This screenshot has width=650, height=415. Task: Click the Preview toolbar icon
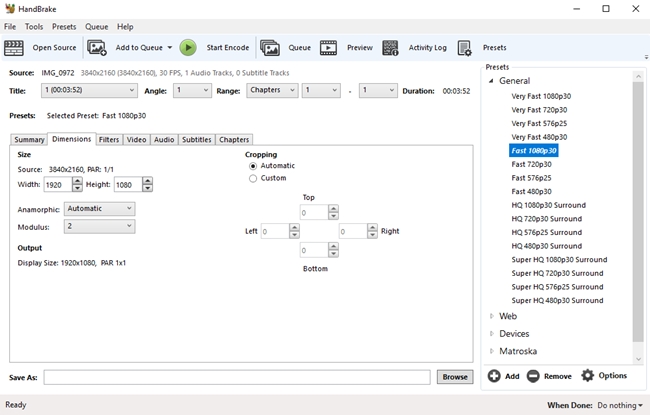point(329,47)
